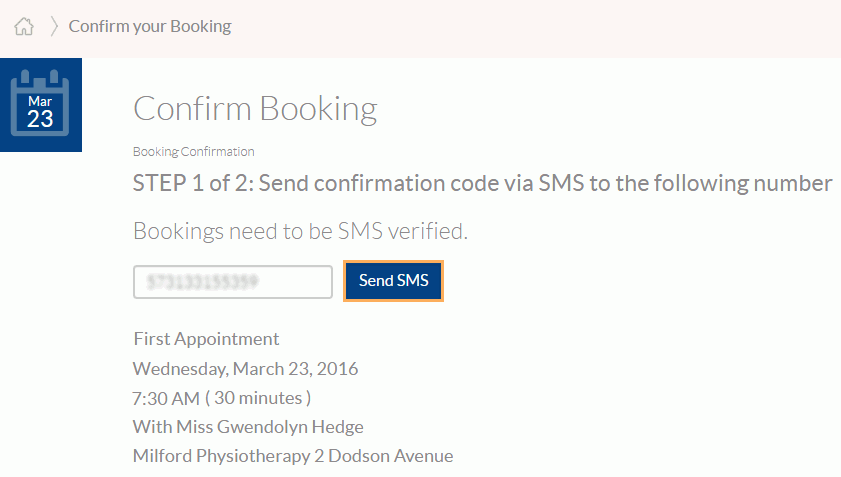Click the "First Appointment" line
The height and width of the screenshot is (477, 841).
[206, 338]
